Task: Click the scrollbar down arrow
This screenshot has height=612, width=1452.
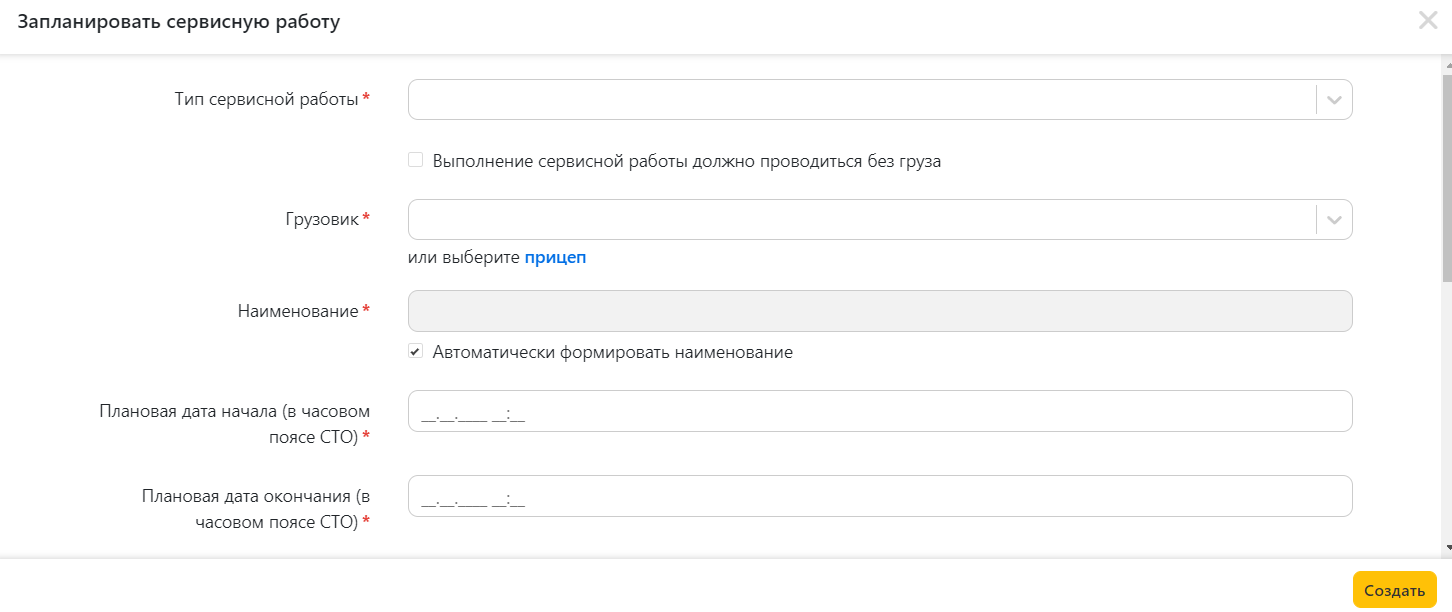Action: (1446, 548)
